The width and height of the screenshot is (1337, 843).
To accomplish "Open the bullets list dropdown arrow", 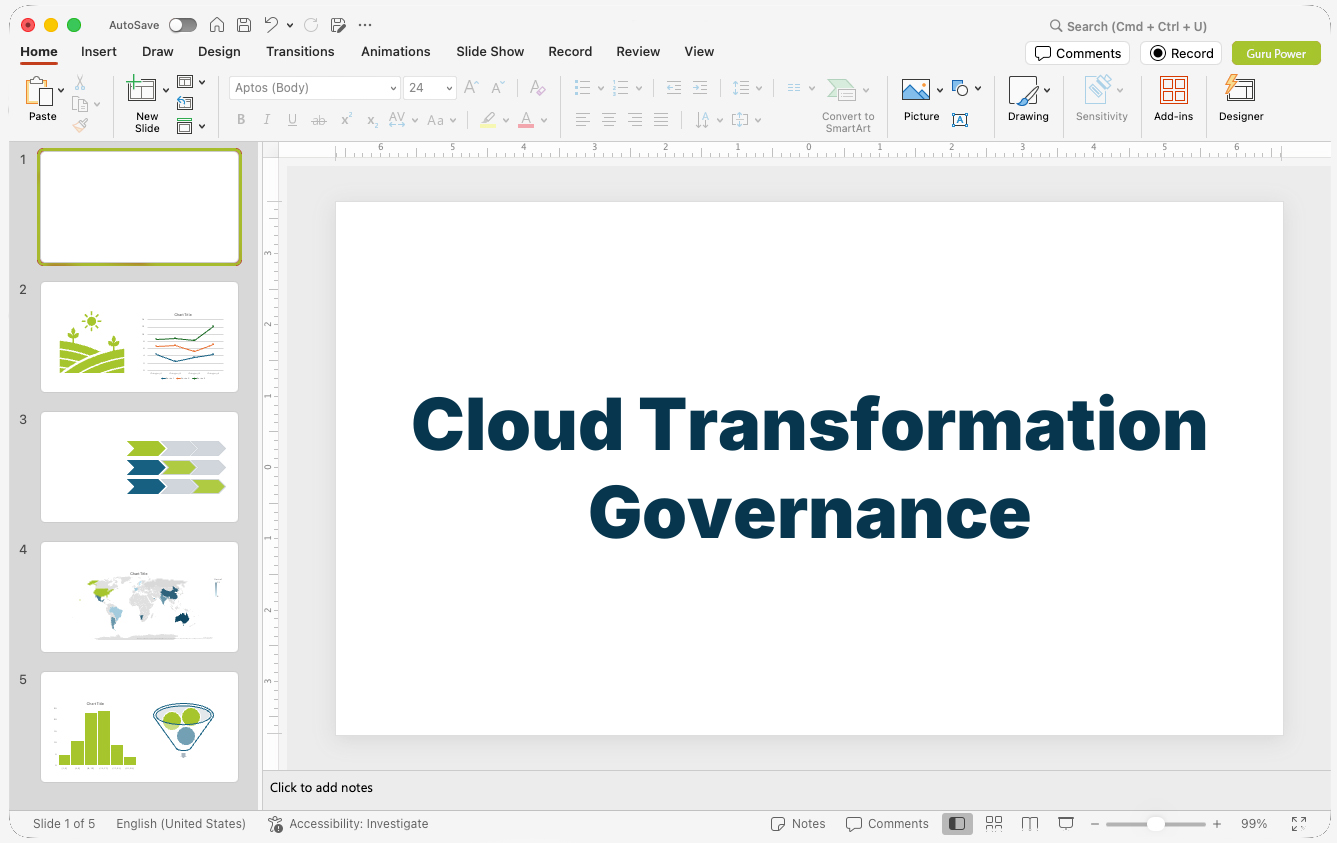I will pos(600,88).
